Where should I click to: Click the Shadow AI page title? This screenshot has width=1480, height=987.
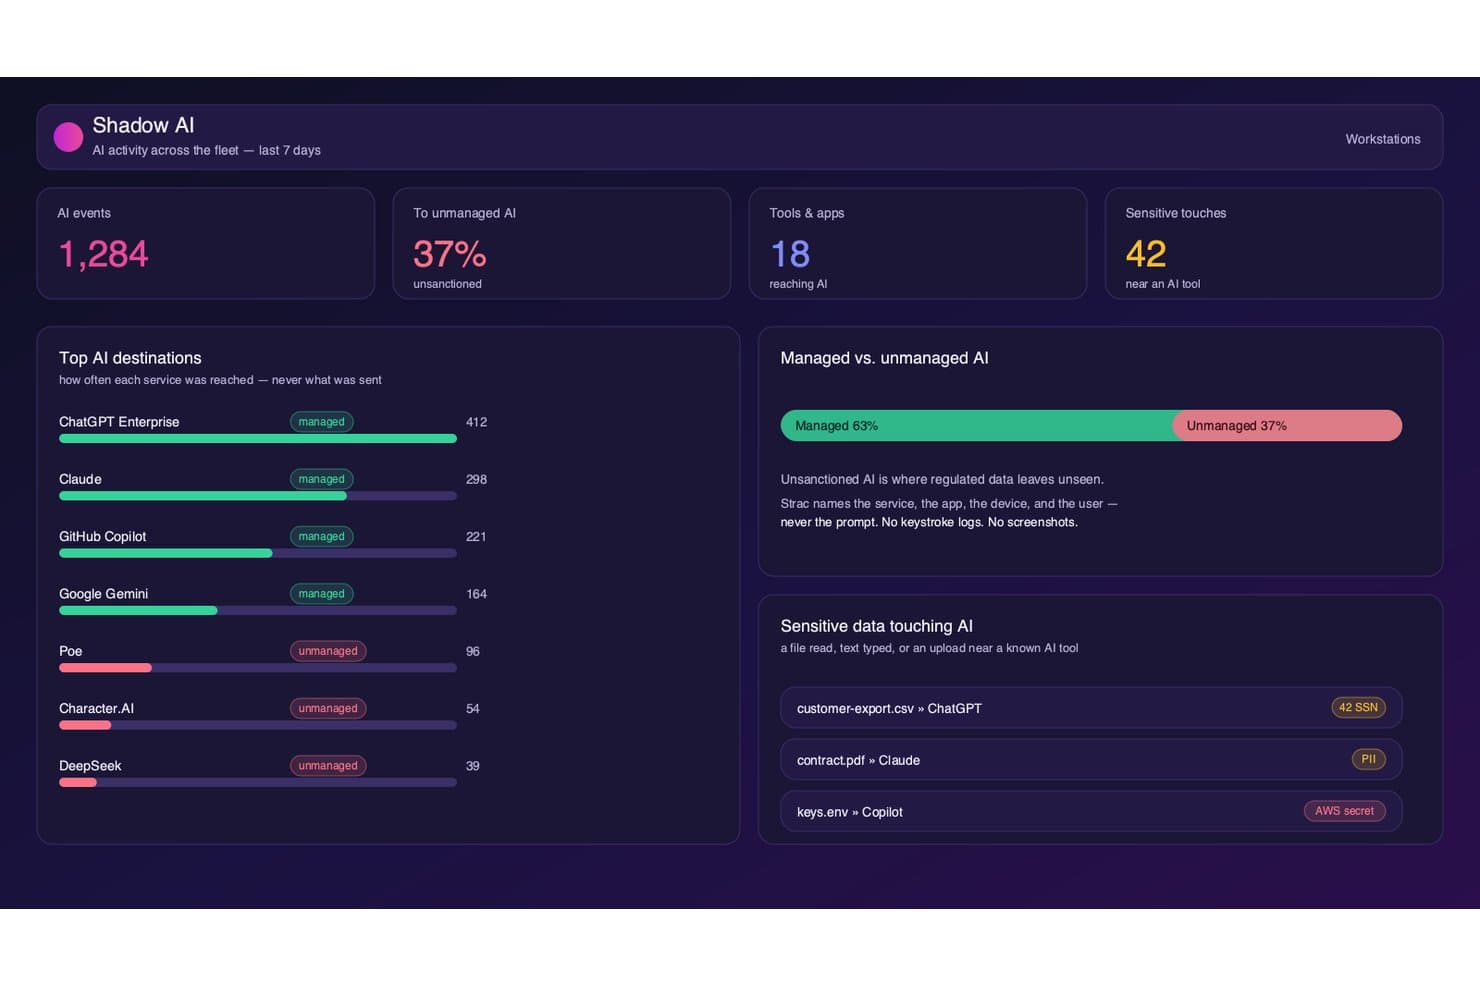click(x=143, y=125)
